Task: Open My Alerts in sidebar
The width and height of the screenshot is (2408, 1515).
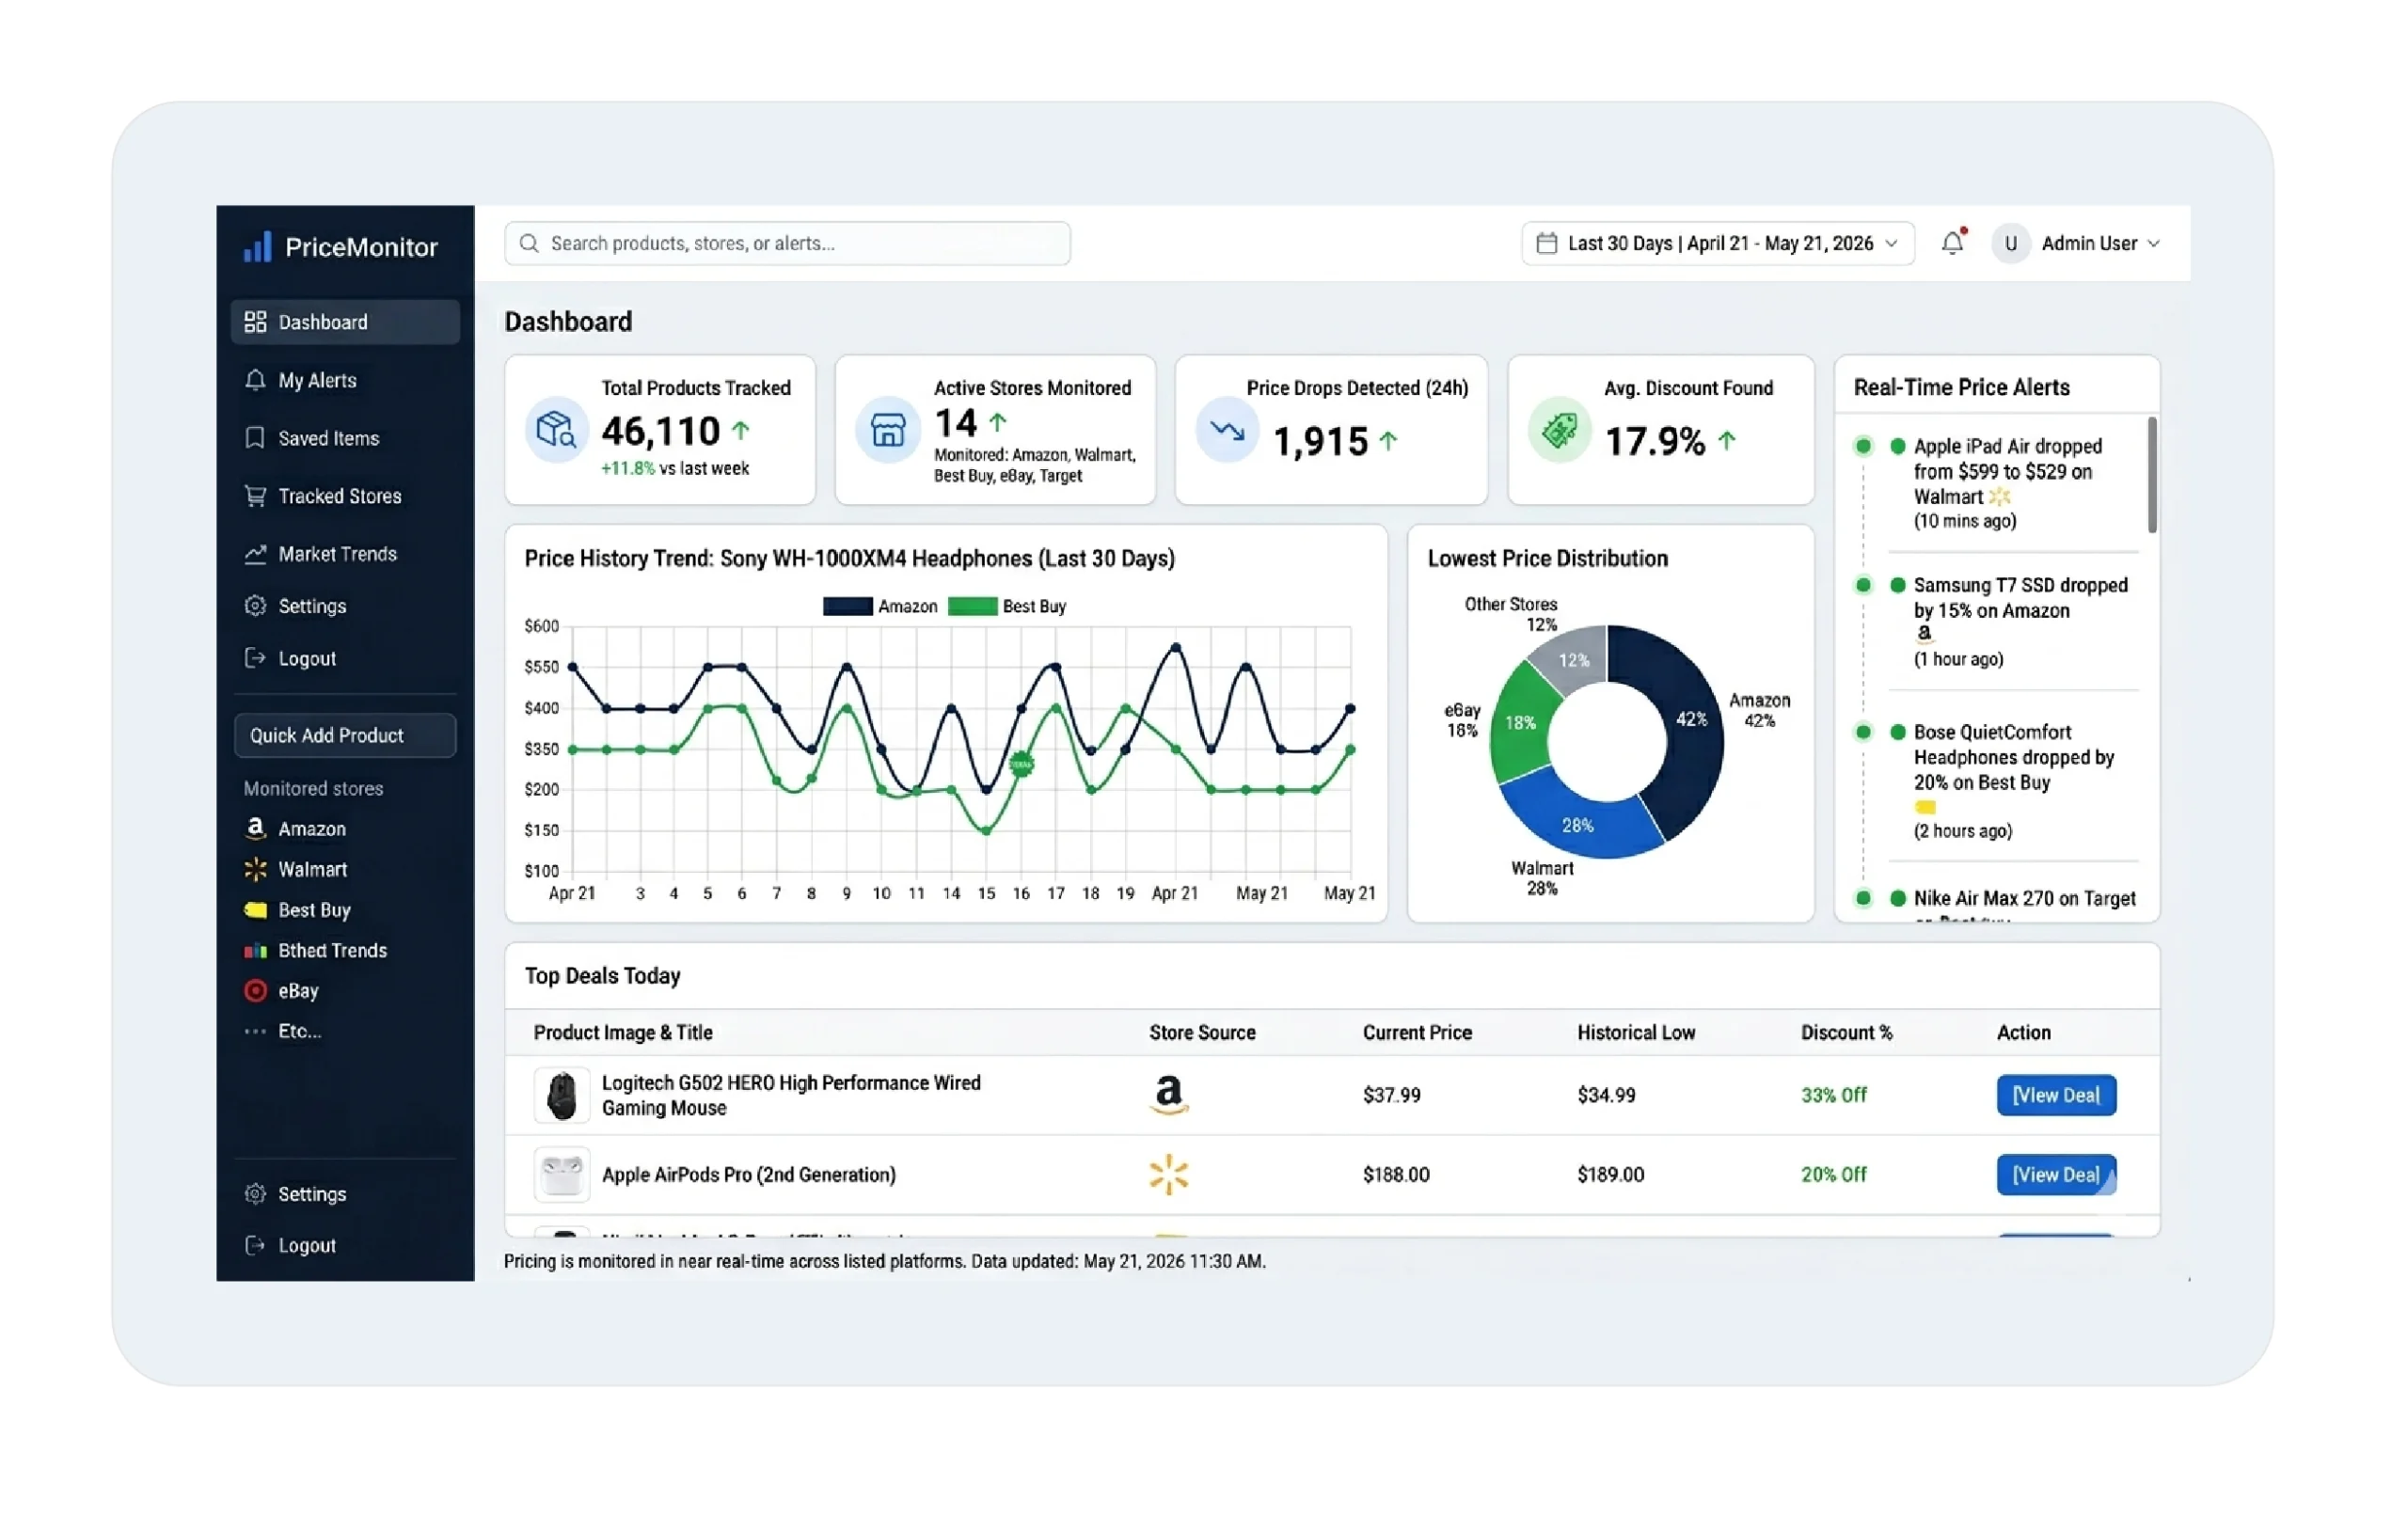Action: click(x=345, y=380)
